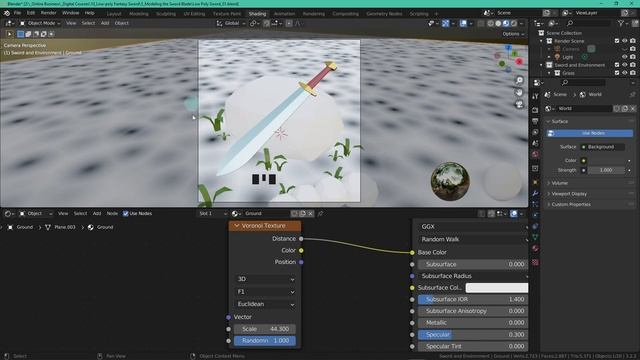Click the viewport zoom magnifier gizmo
Screen dimensions: 640x360
(519, 80)
